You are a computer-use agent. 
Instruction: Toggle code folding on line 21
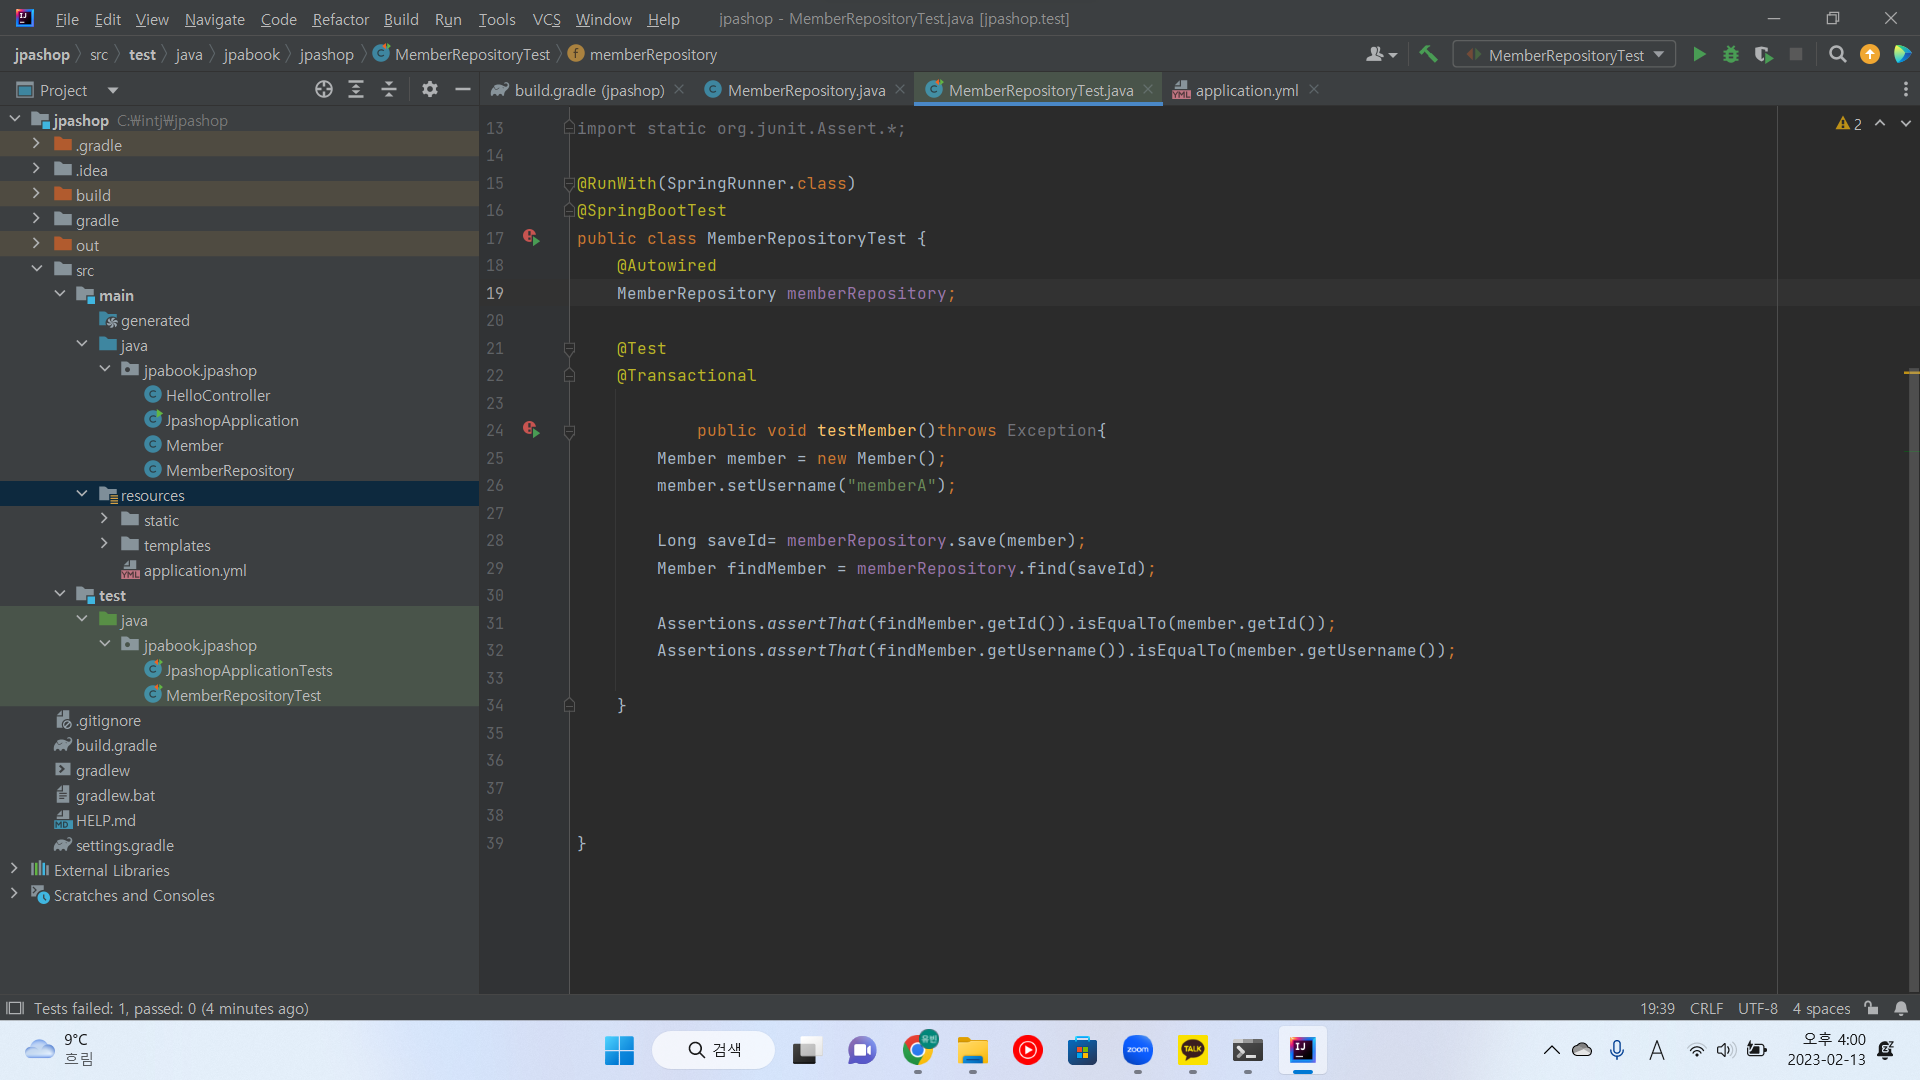coord(569,348)
